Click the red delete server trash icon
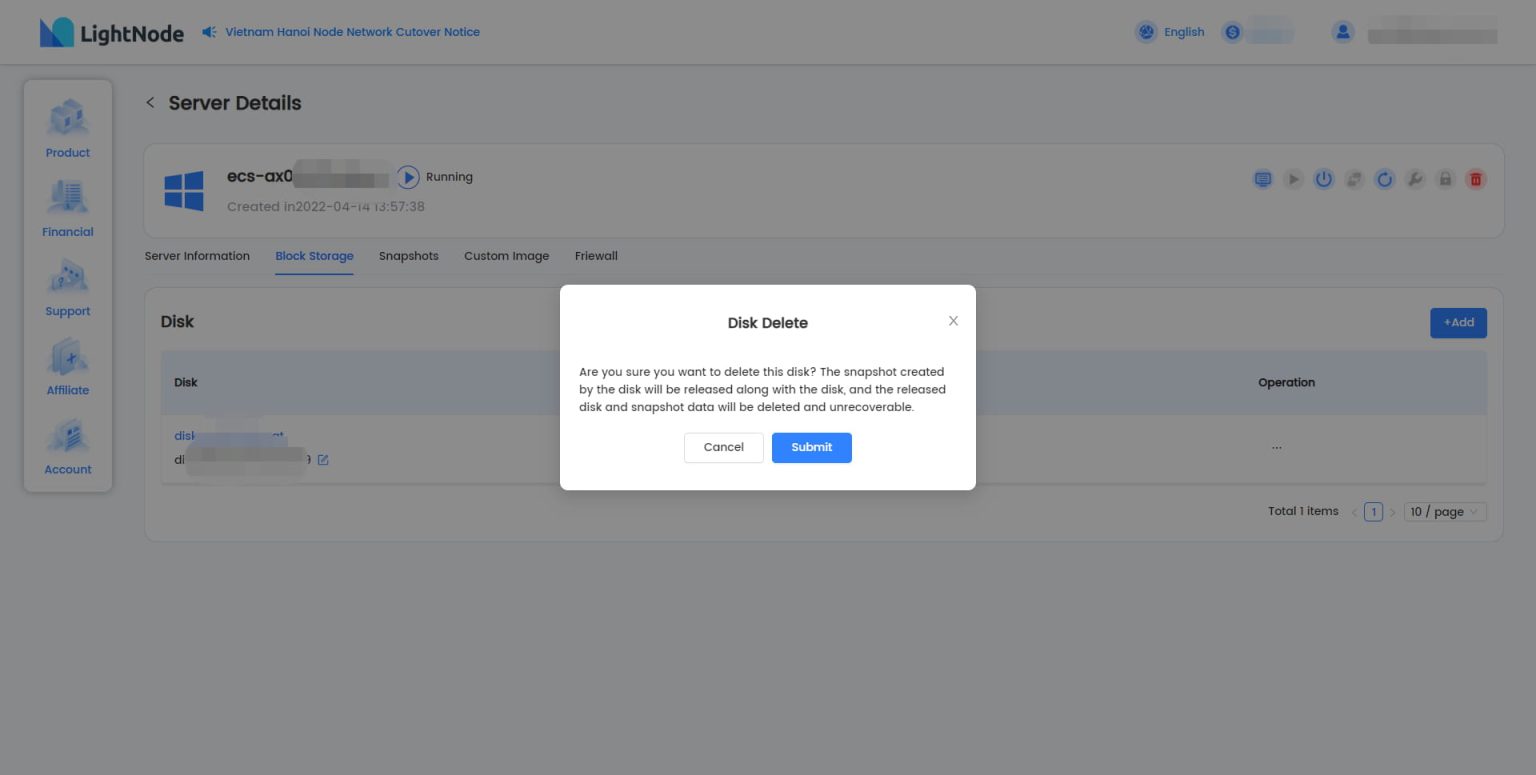The height and width of the screenshot is (775, 1536). 1475,179
